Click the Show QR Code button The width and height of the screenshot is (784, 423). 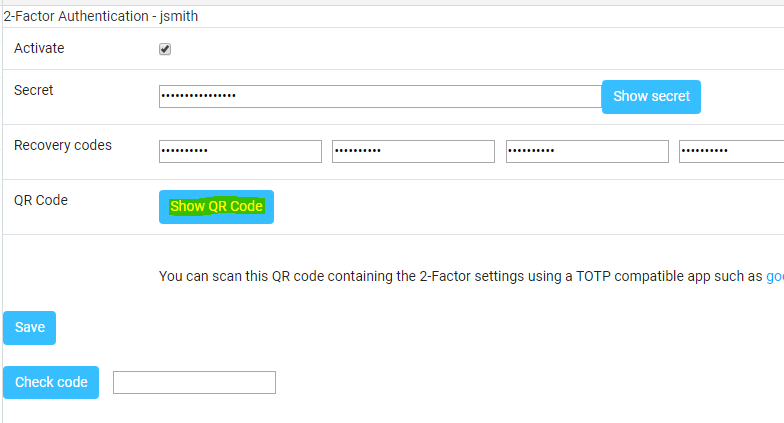(x=216, y=207)
